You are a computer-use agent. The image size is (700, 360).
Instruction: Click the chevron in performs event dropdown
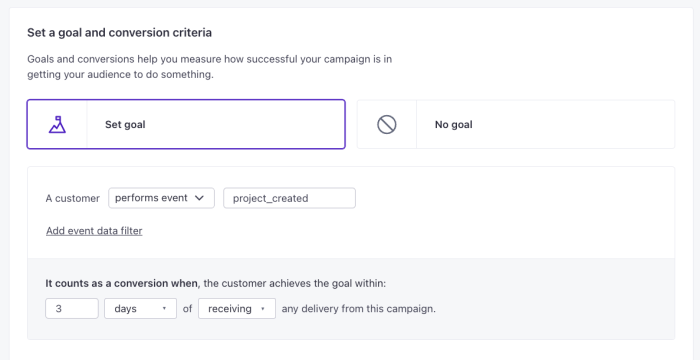[x=200, y=198]
